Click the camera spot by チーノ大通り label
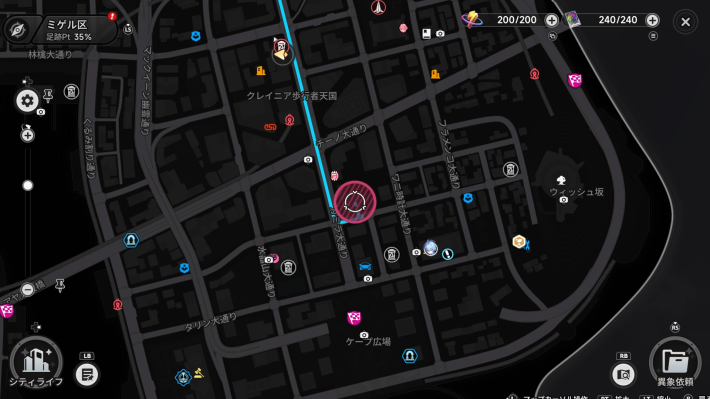 coord(308,159)
